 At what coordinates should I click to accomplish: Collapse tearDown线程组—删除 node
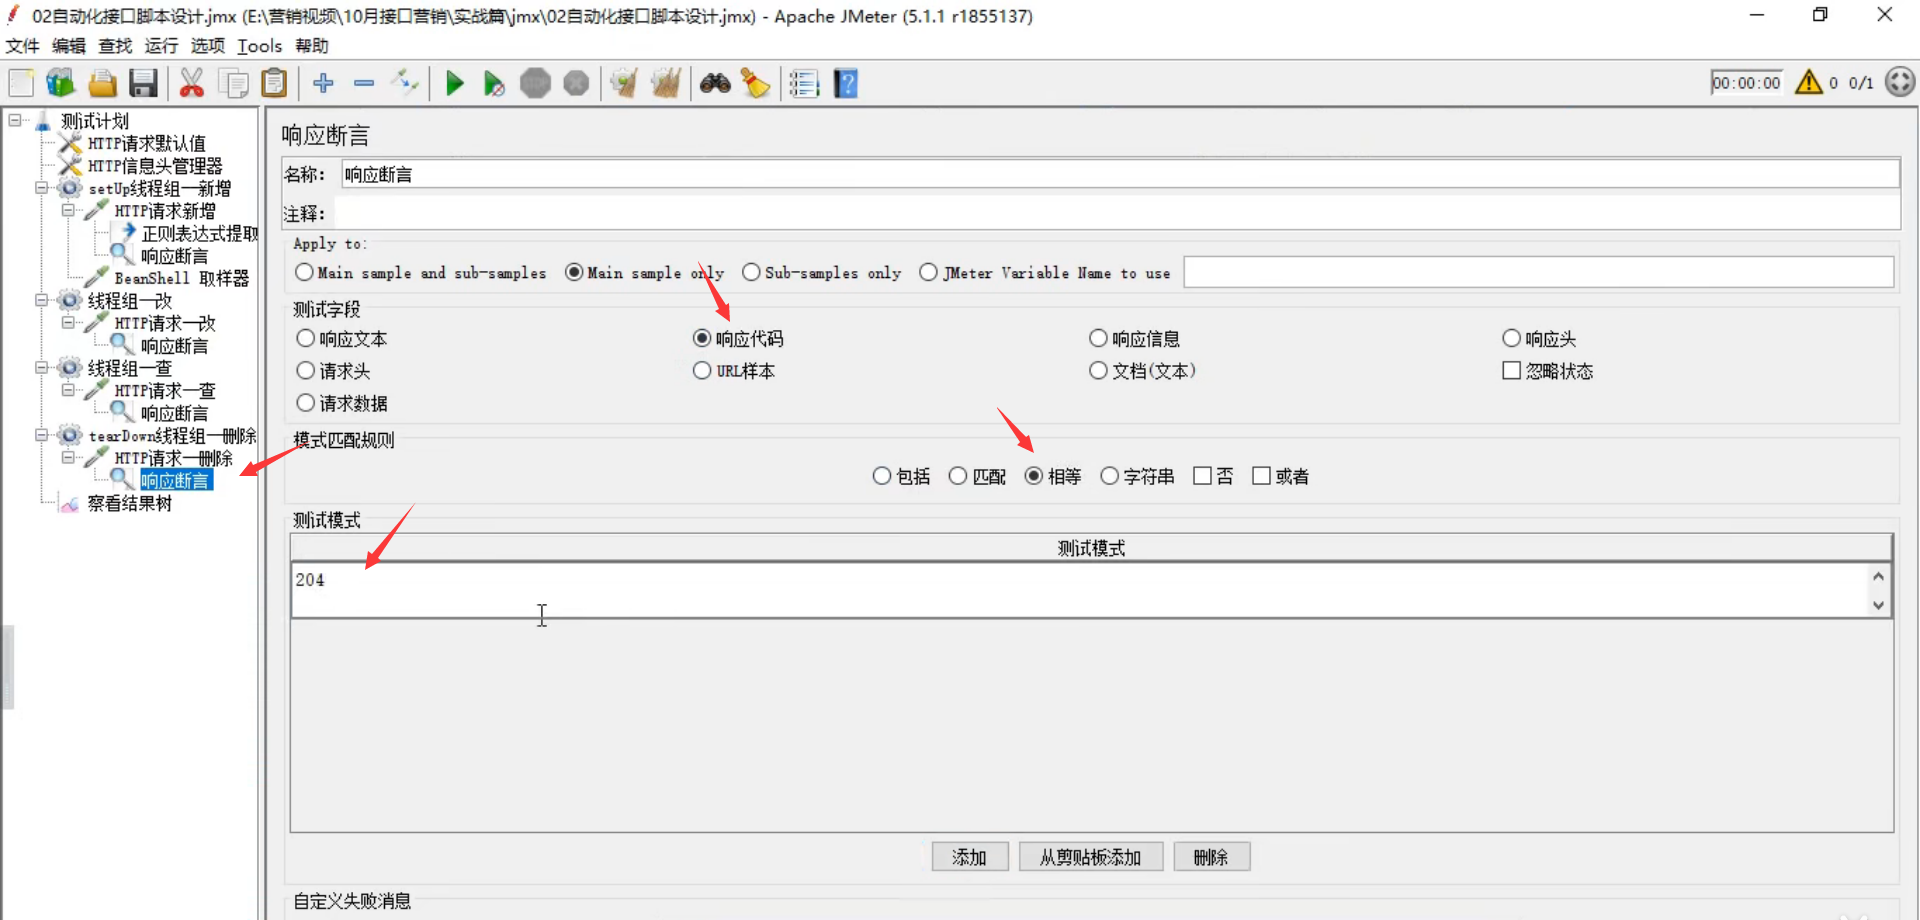pos(42,435)
